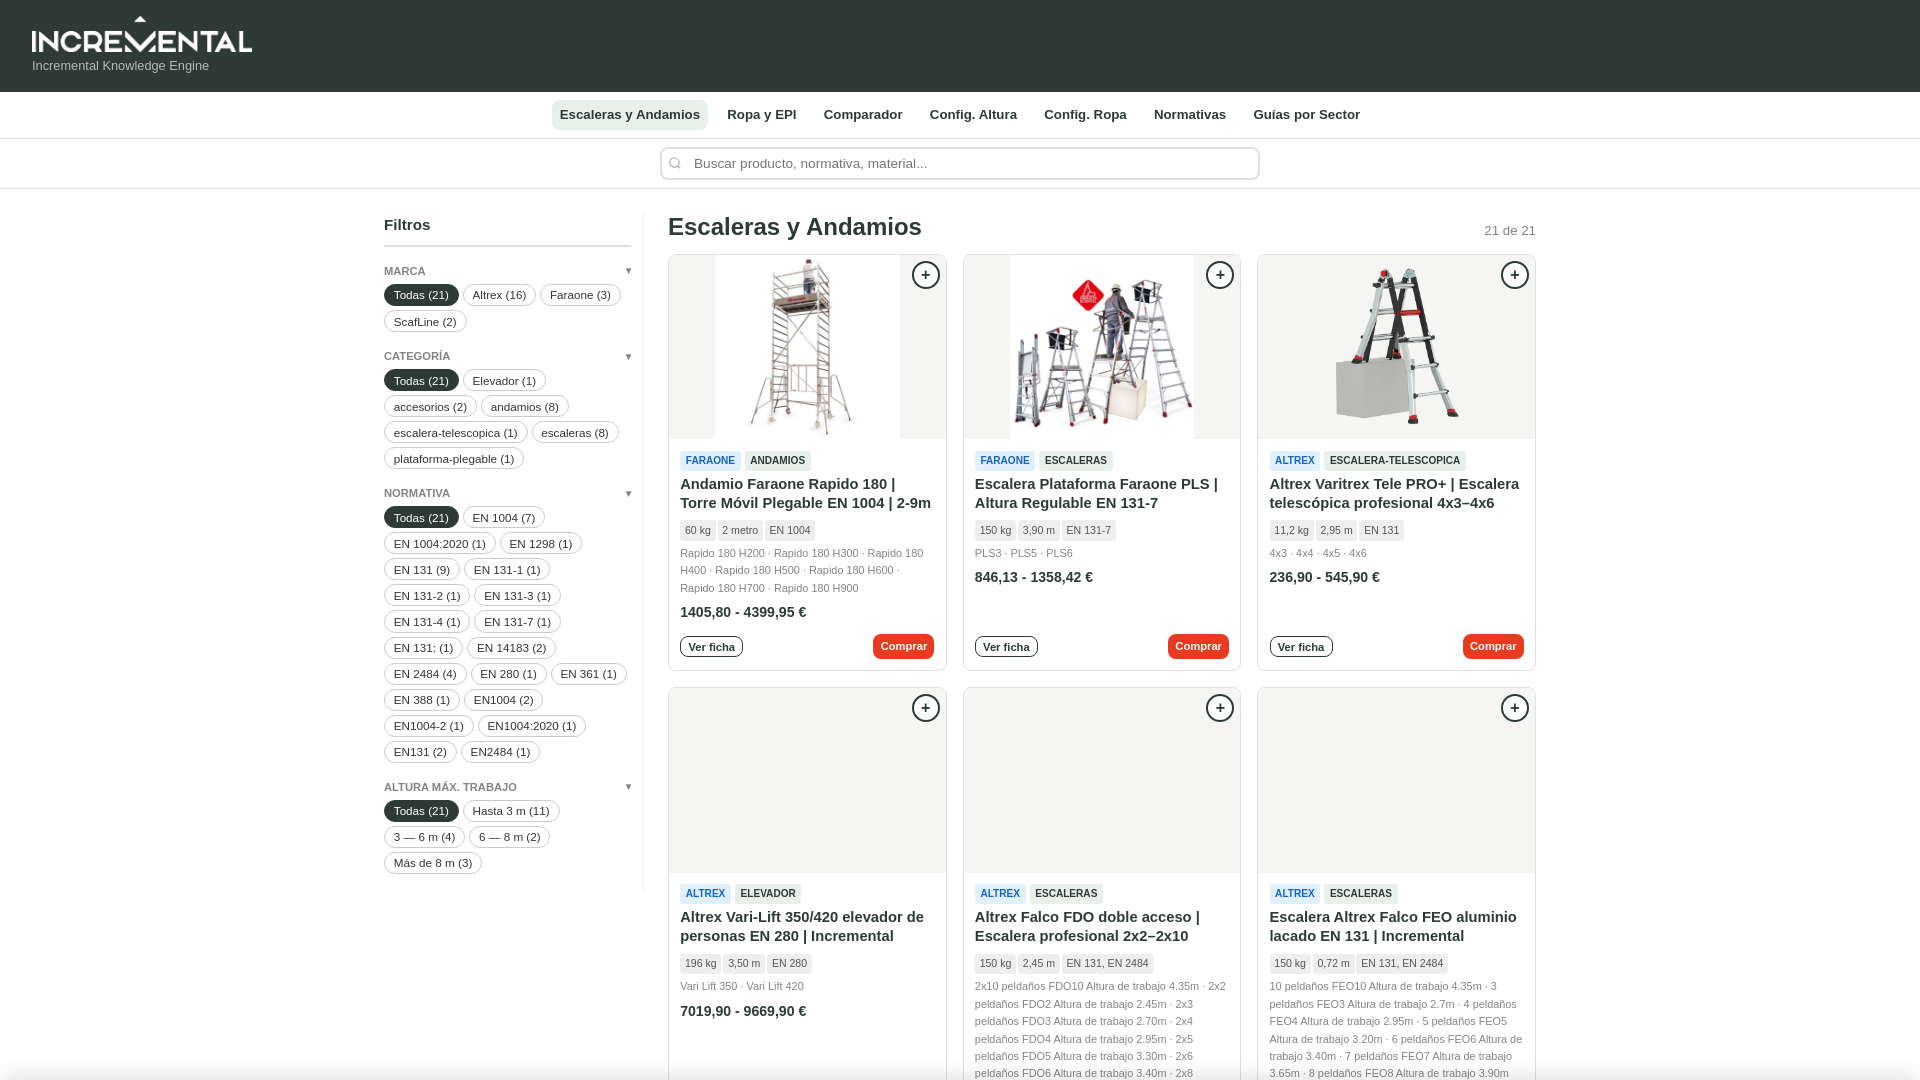
Task: Open Config. Ropa
Action: (1085, 115)
